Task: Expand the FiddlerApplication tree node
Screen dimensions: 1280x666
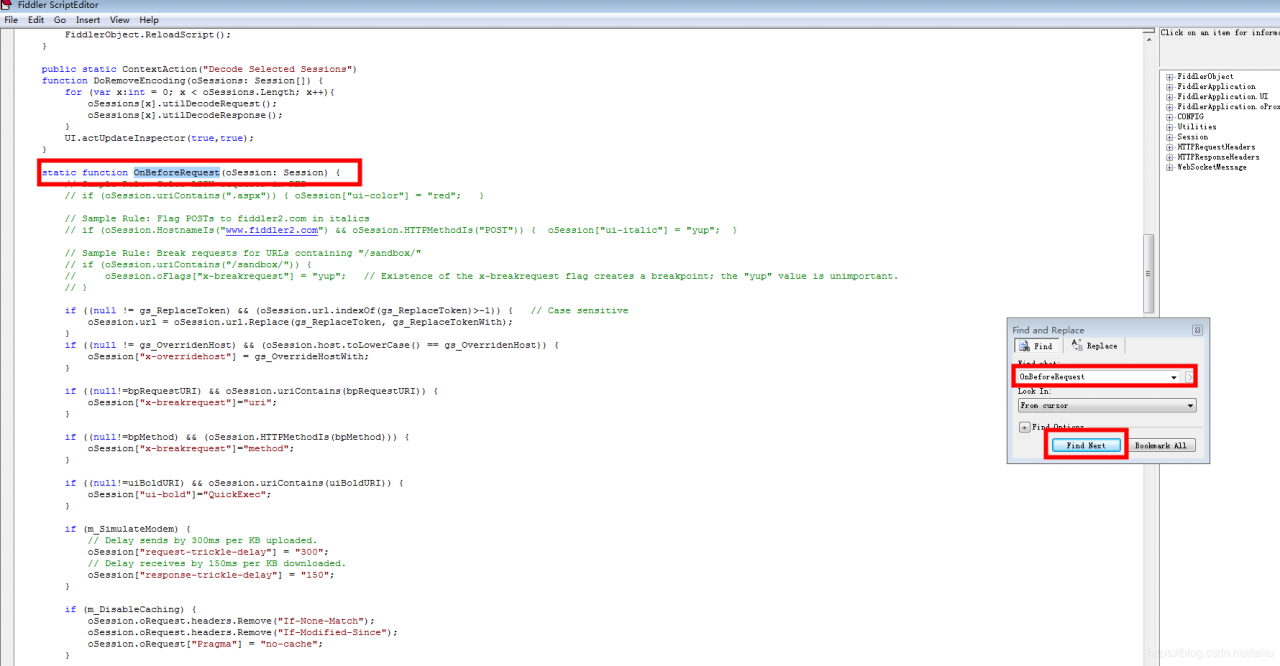Action: point(1170,87)
